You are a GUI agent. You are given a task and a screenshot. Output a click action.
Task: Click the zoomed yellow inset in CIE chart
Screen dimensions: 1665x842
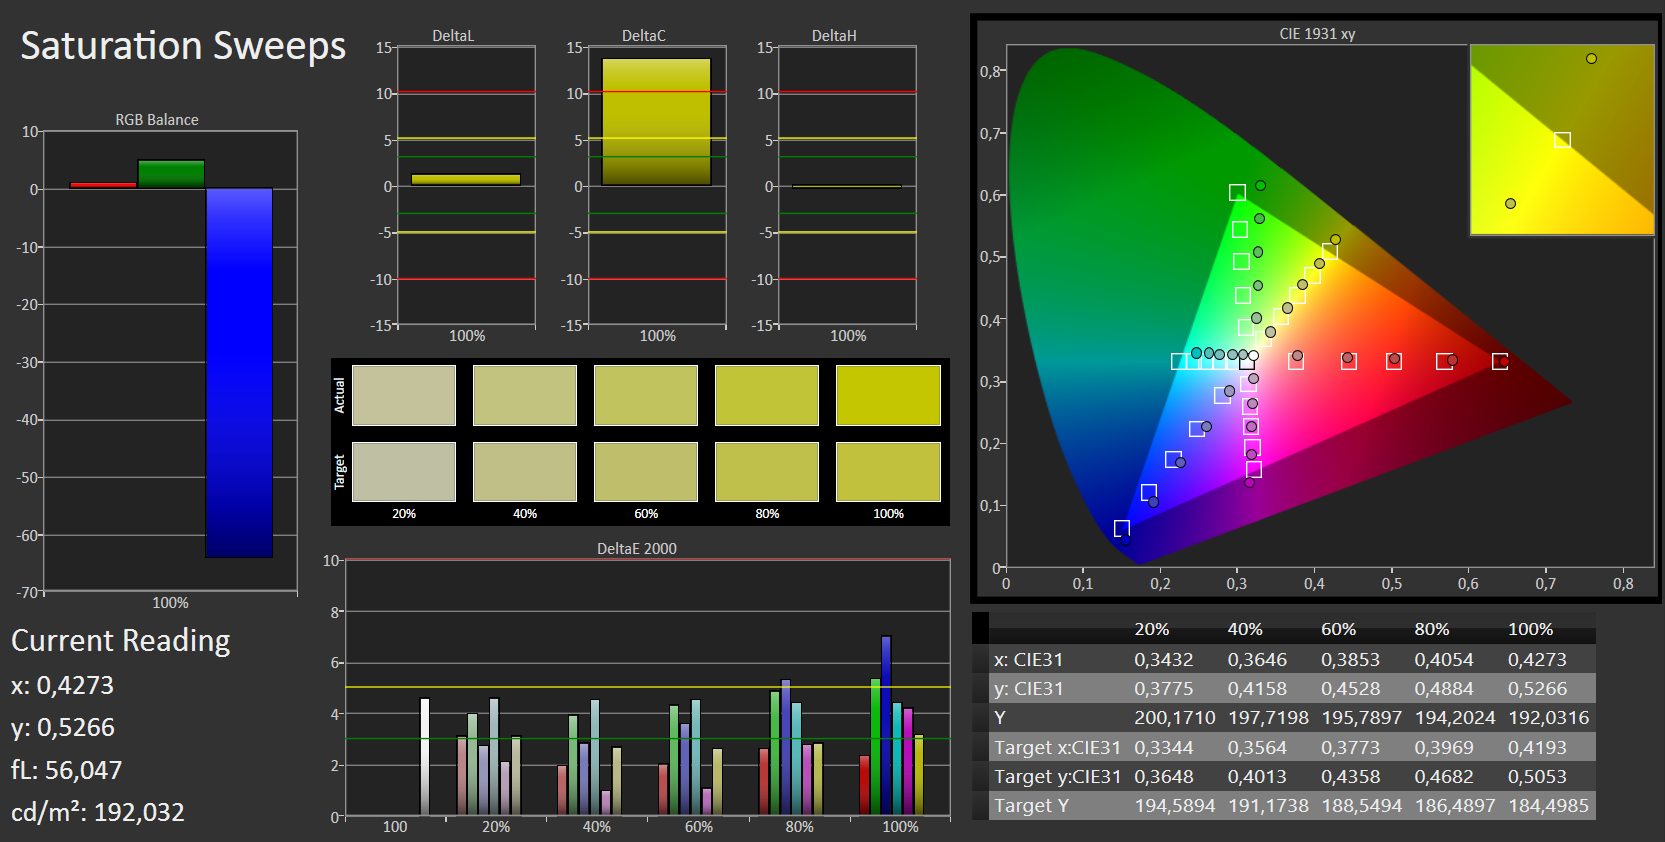[1562, 140]
